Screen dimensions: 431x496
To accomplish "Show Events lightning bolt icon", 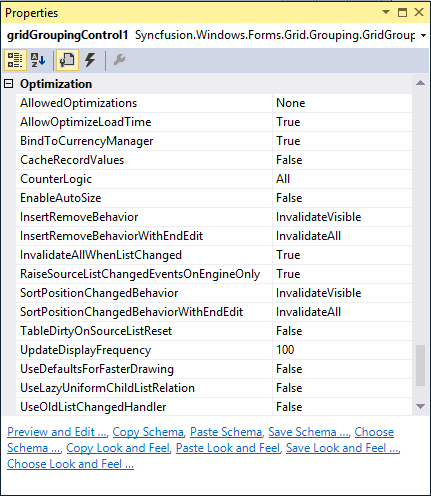I will tap(90, 60).
